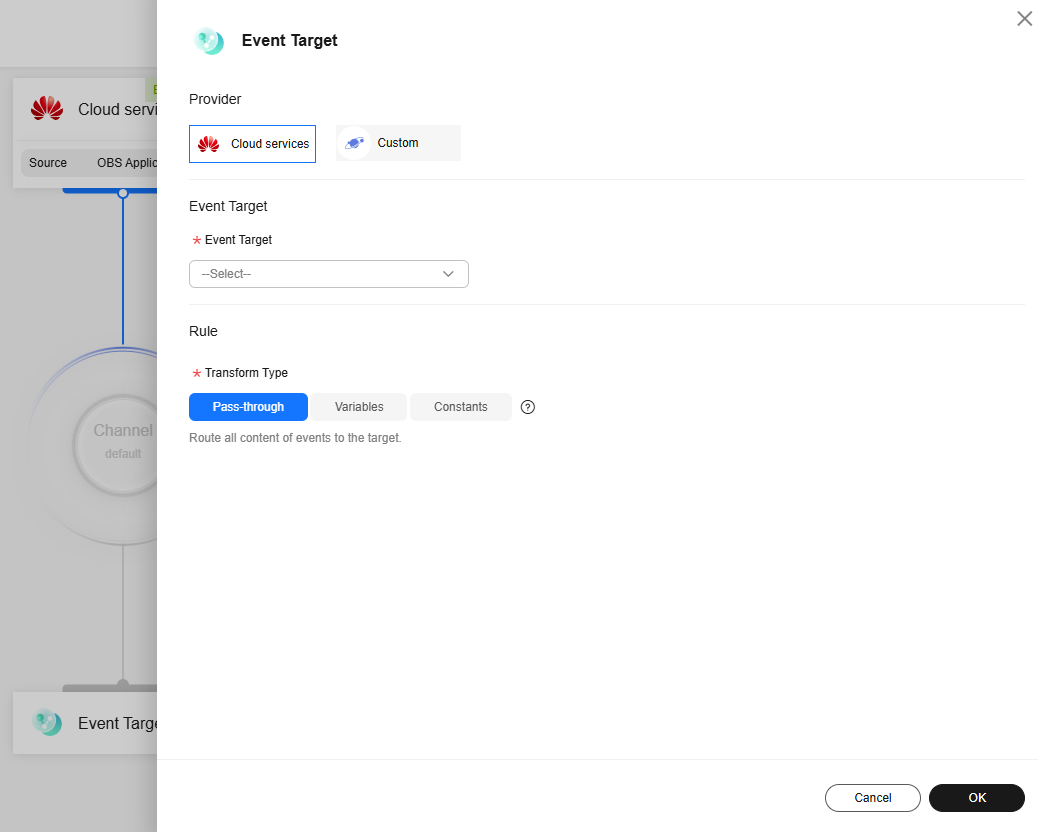Image resolution: width=1038 pixels, height=832 pixels.
Task: Click the default Channel circle node
Action: point(120,442)
